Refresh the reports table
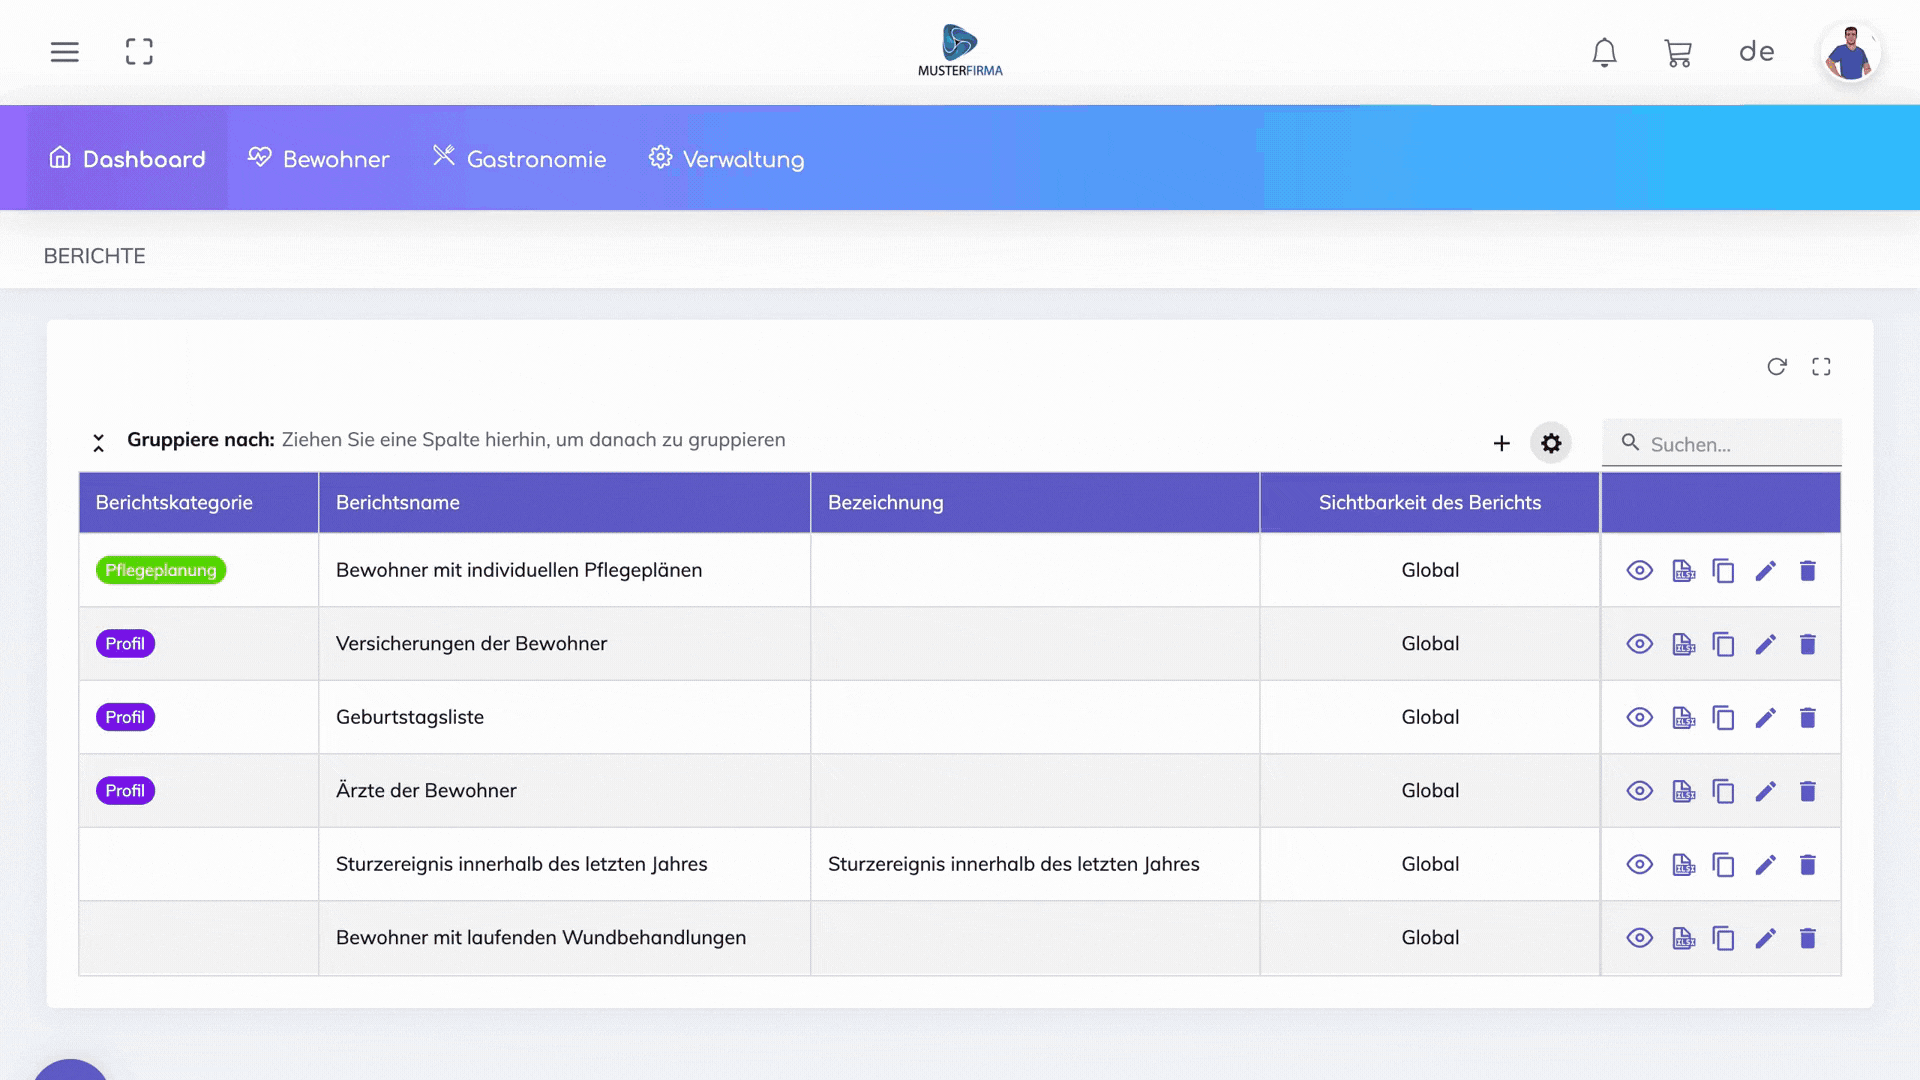The image size is (1920, 1080). tap(1776, 367)
